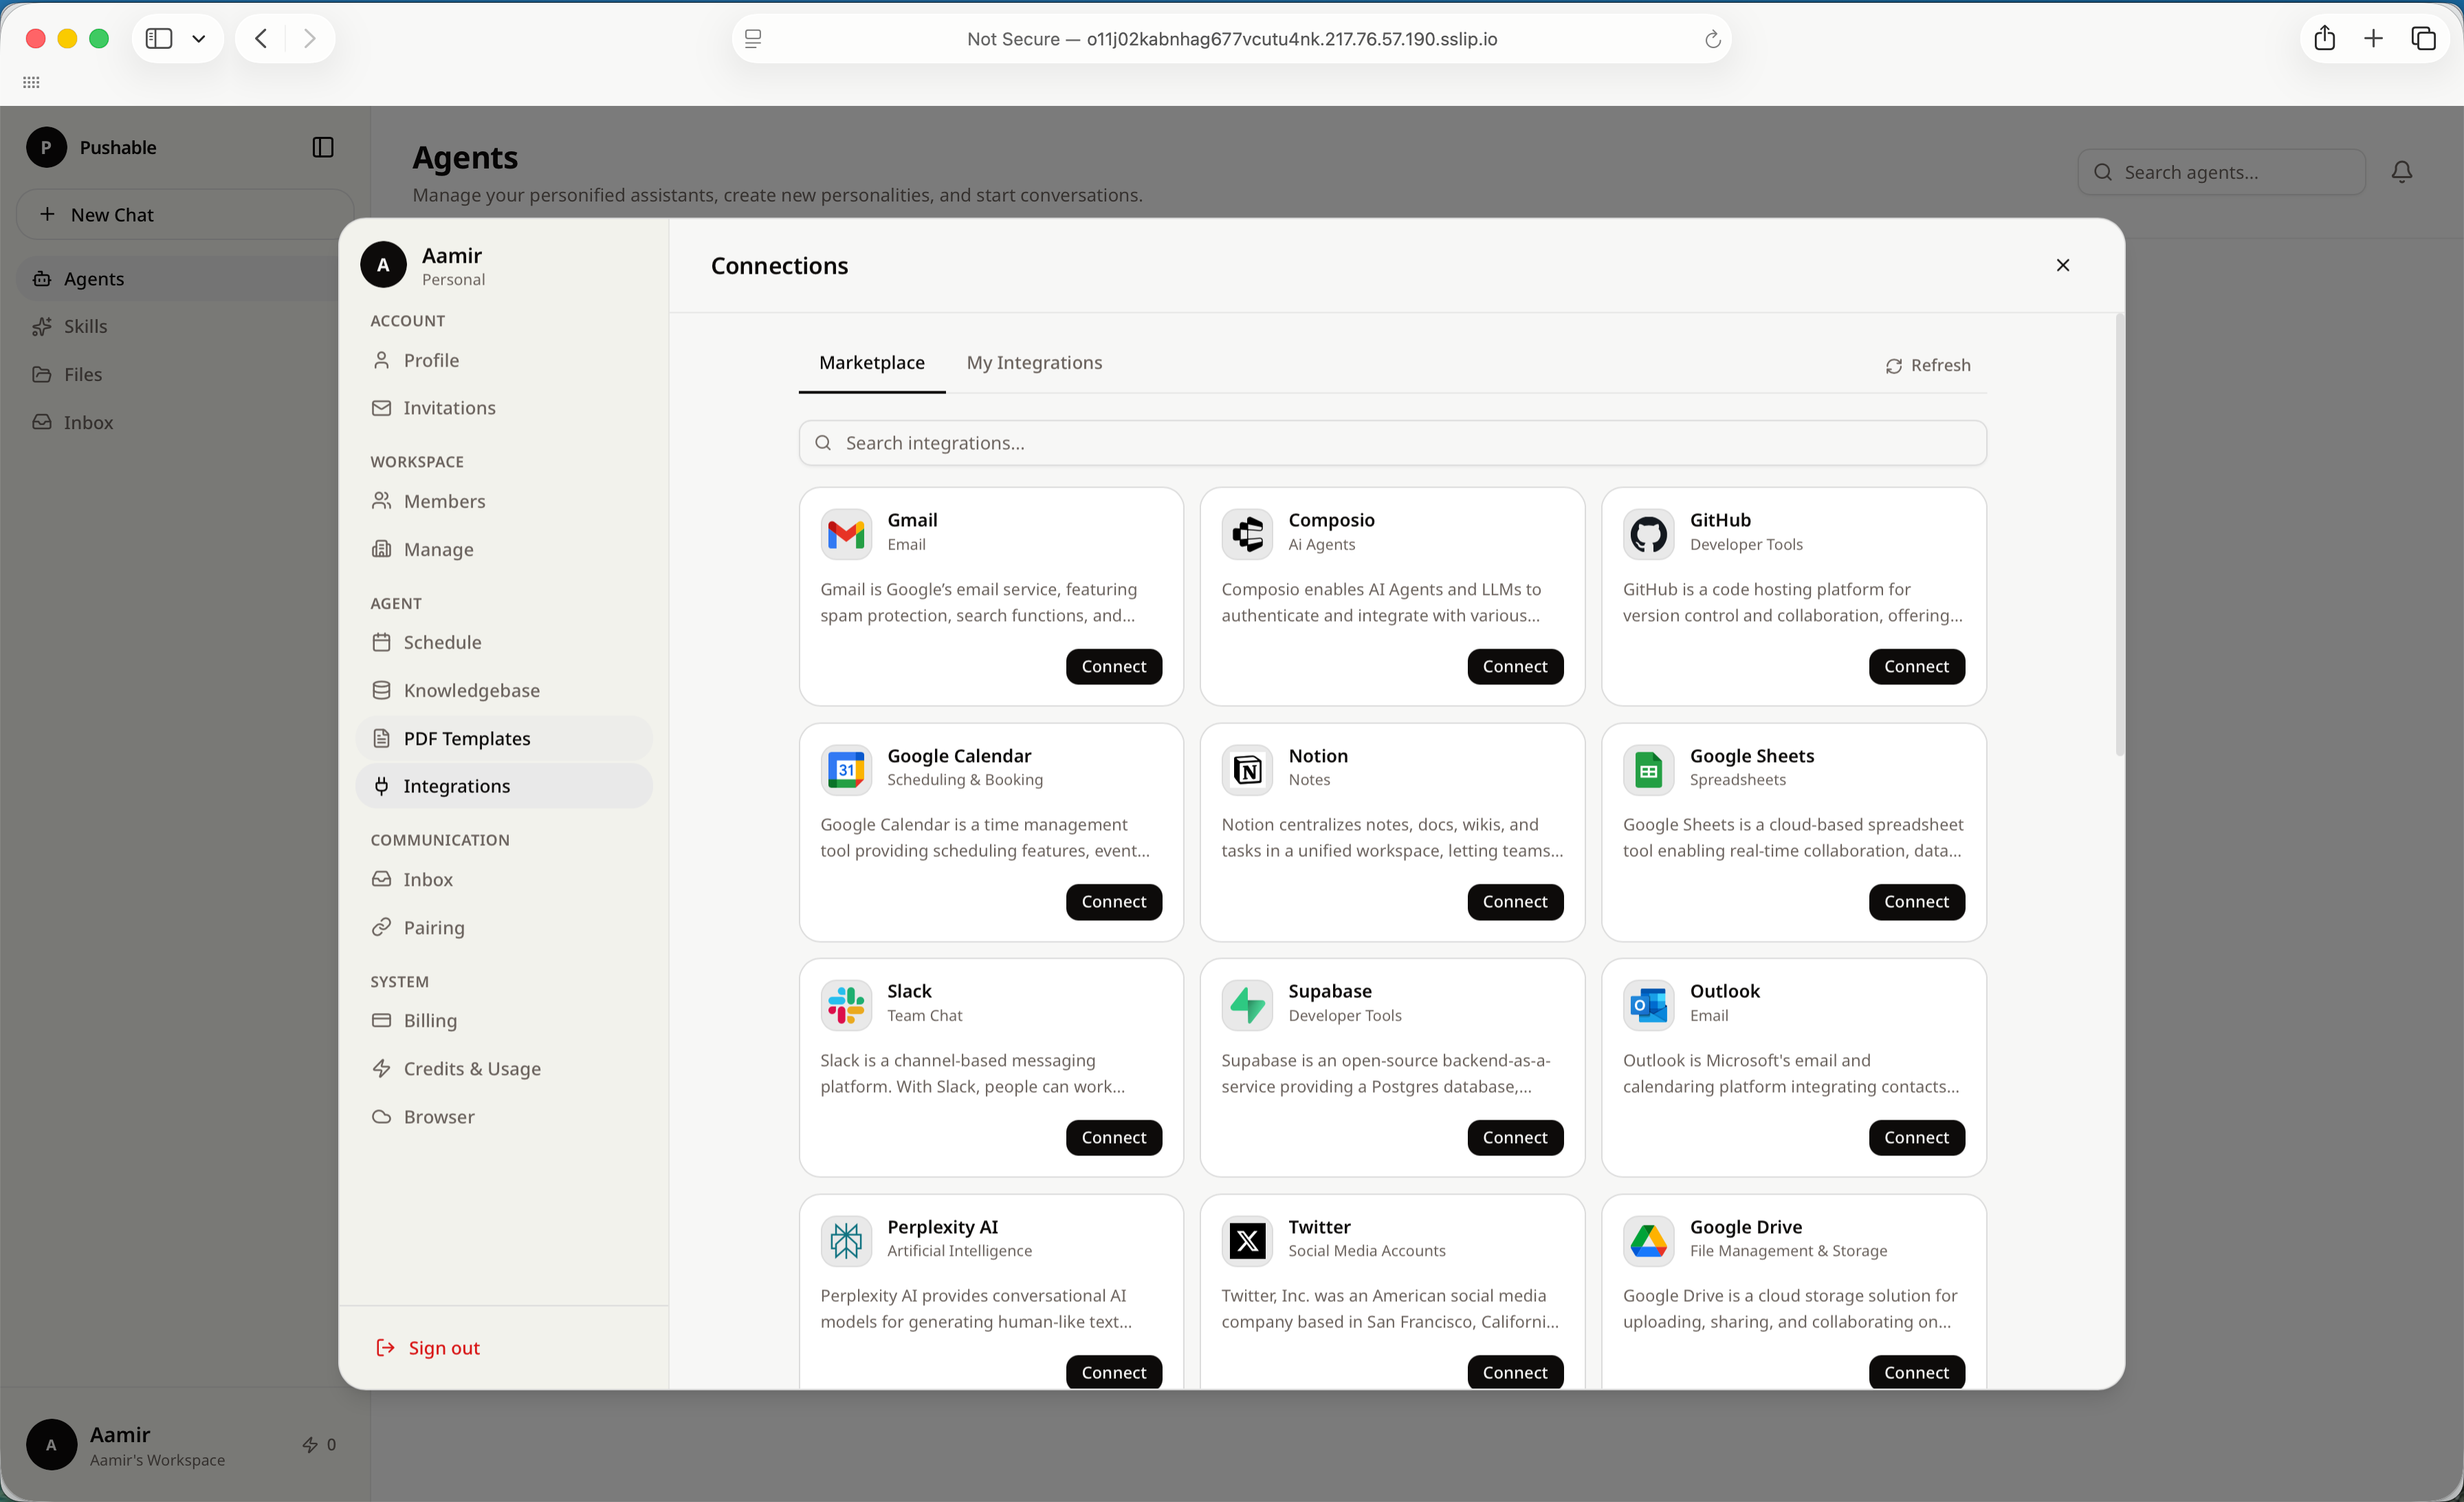Close the Connections dialog

point(2062,265)
